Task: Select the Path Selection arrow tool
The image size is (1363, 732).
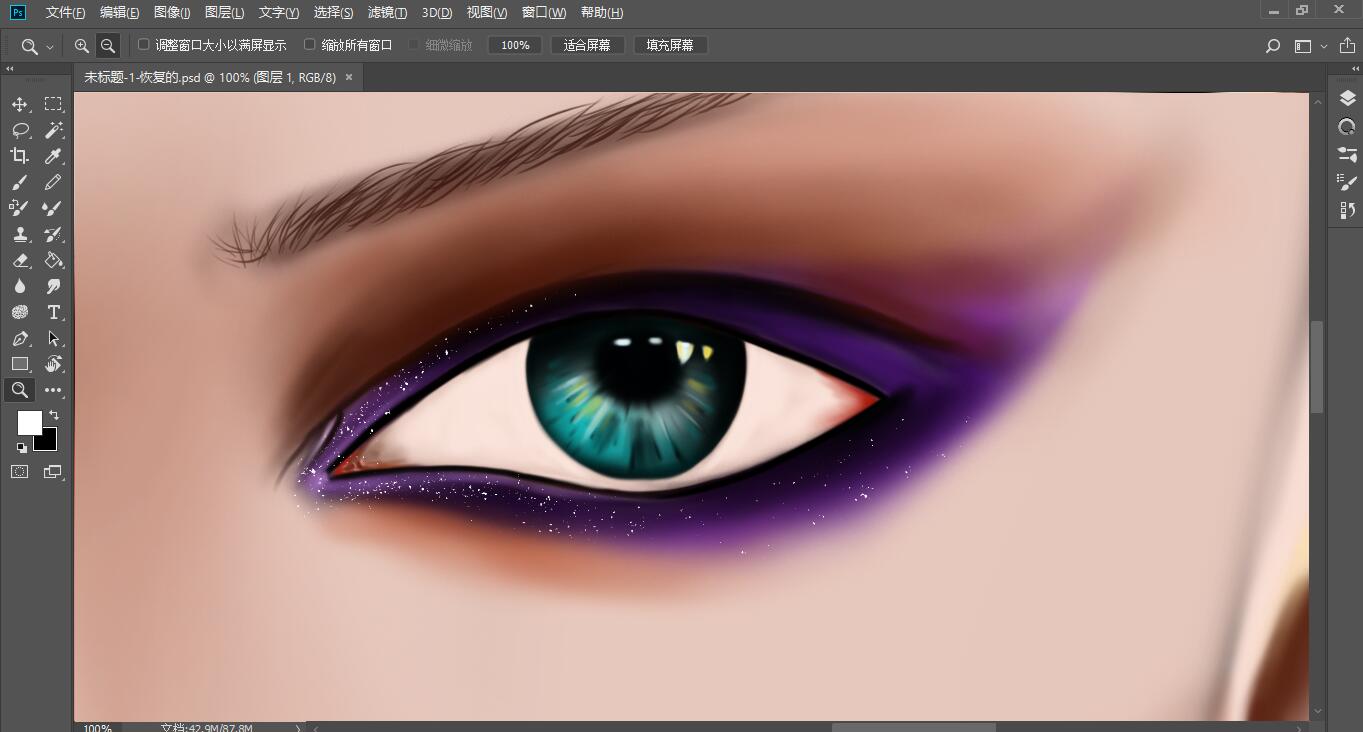Action: pos(53,338)
